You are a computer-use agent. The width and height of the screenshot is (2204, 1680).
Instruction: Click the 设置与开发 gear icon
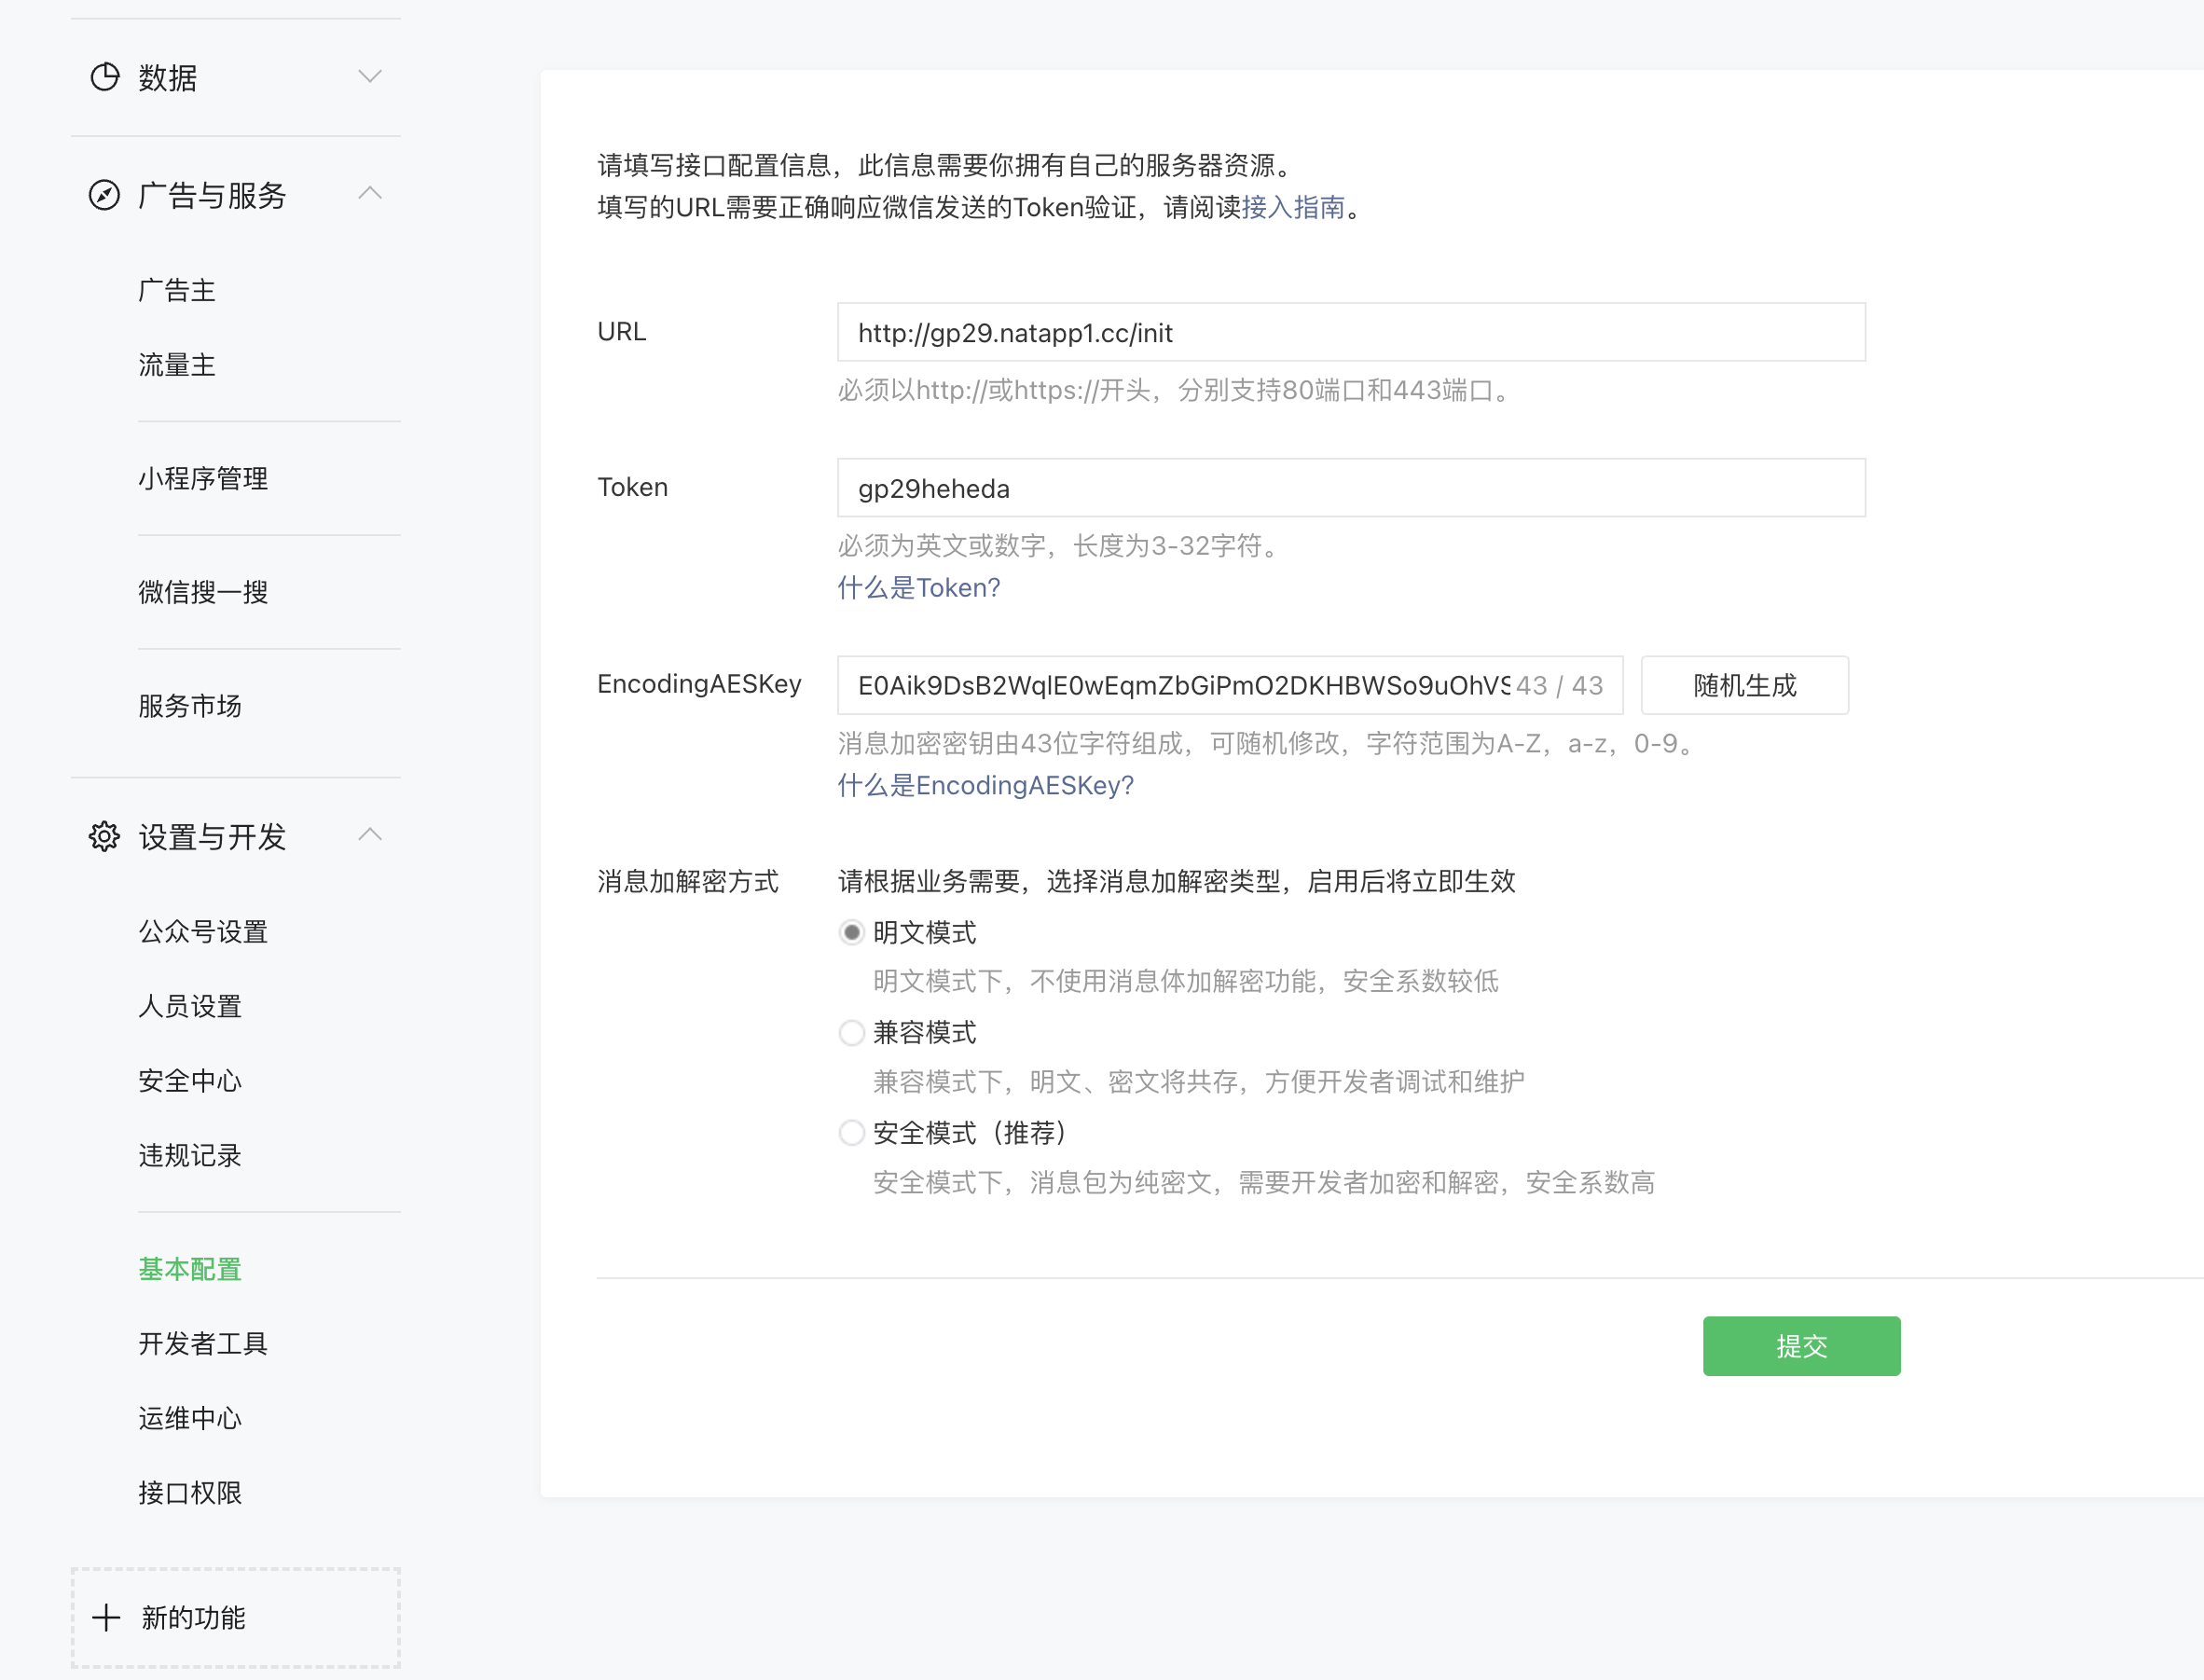coord(104,836)
